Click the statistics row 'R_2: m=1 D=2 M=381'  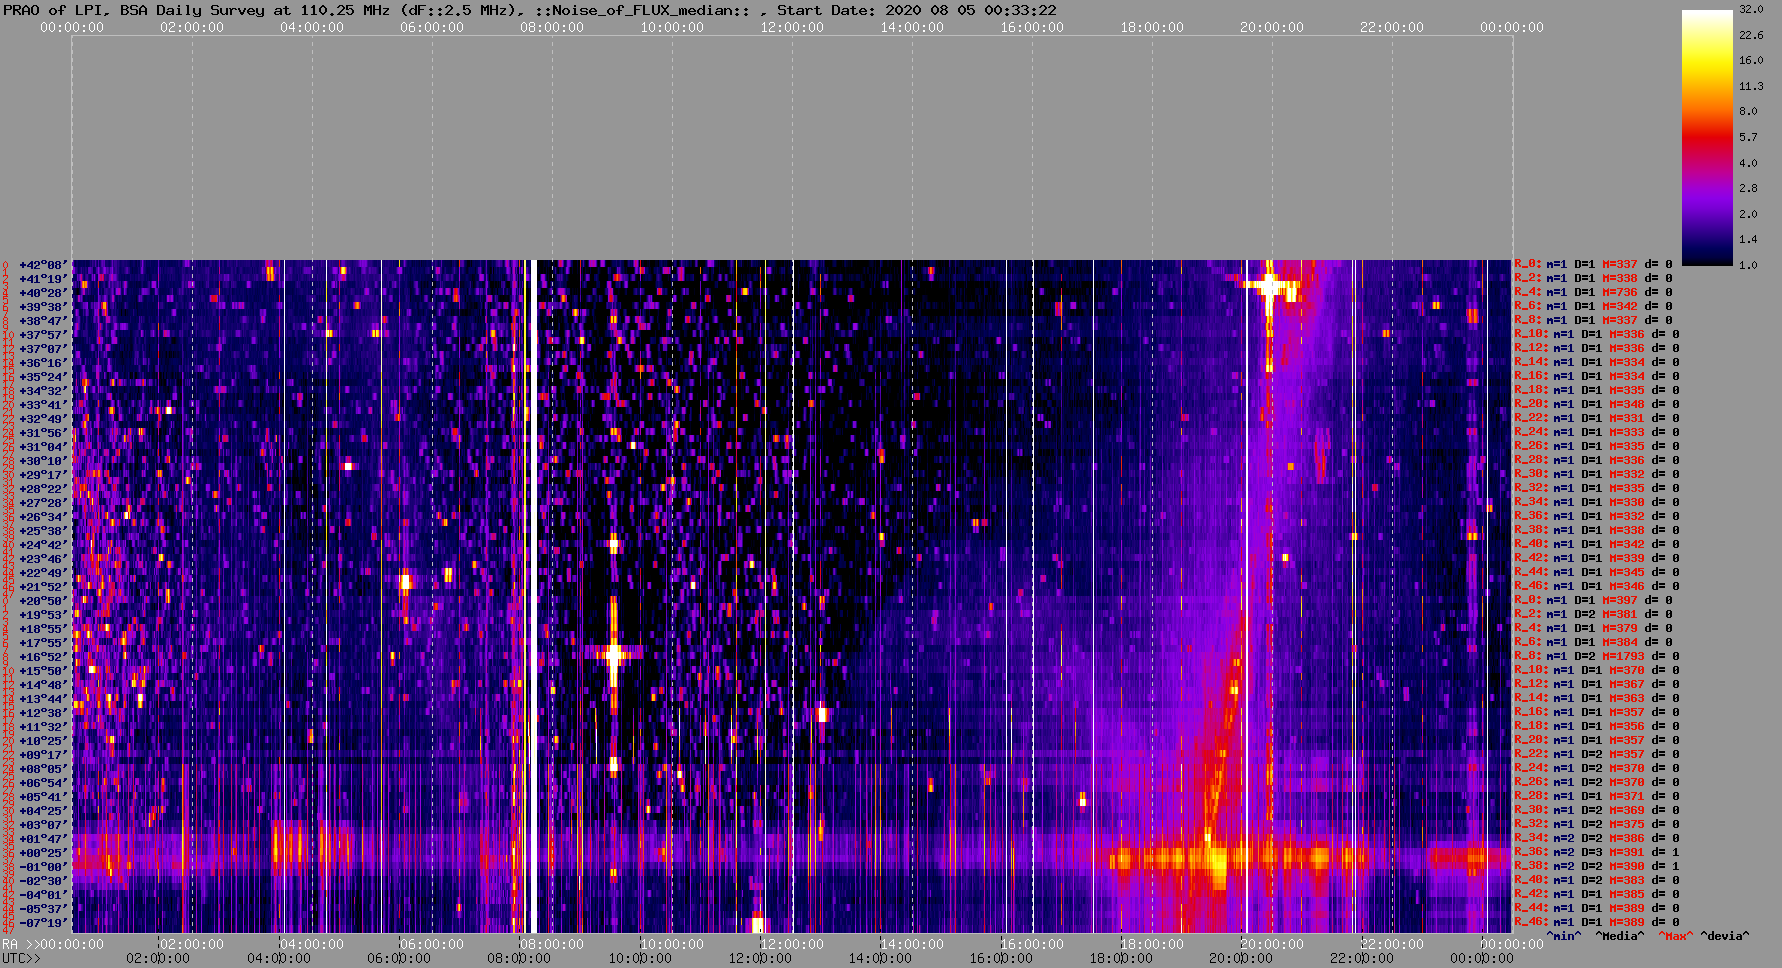[1593, 615]
